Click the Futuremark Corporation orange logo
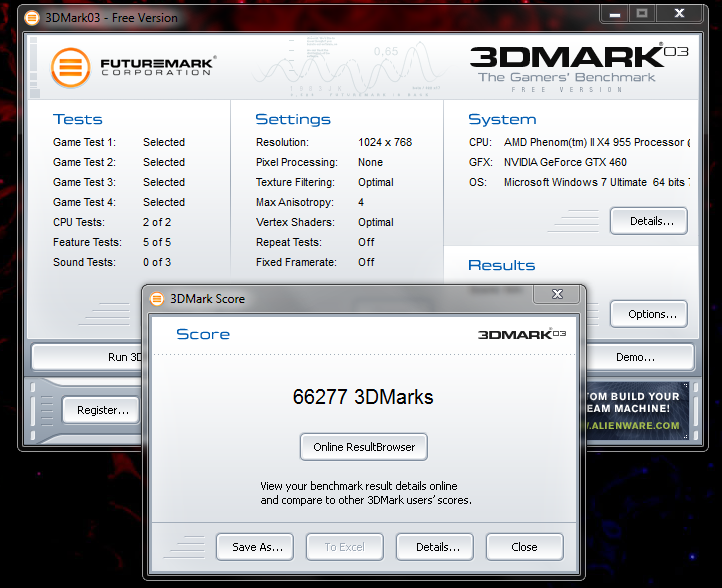 coord(70,68)
